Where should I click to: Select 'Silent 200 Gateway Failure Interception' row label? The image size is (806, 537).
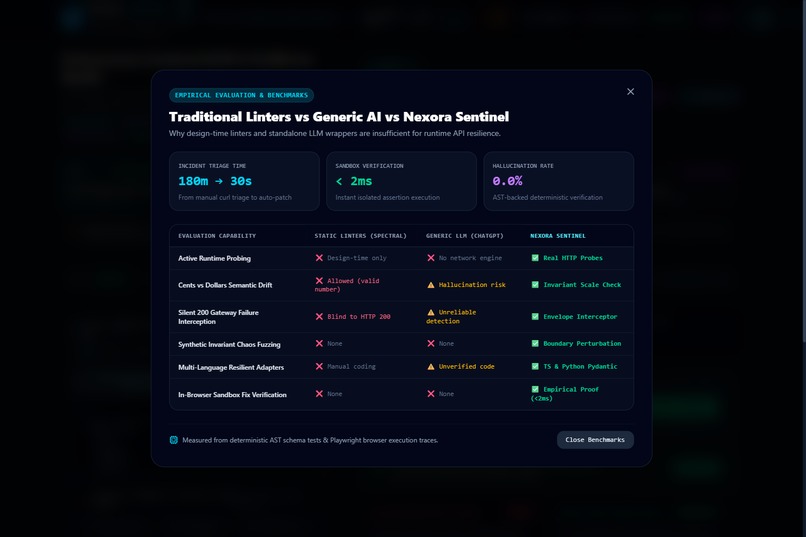point(218,317)
